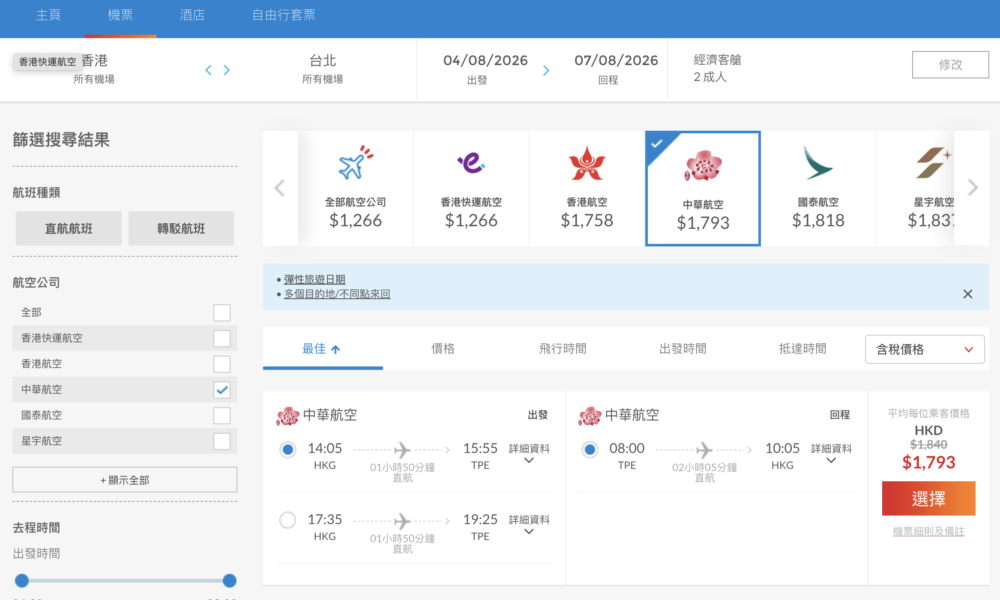Image resolution: width=1000 pixels, height=600 pixels.
Task: Filter by 直航航班 button
Action: click(x=68, y=228)
